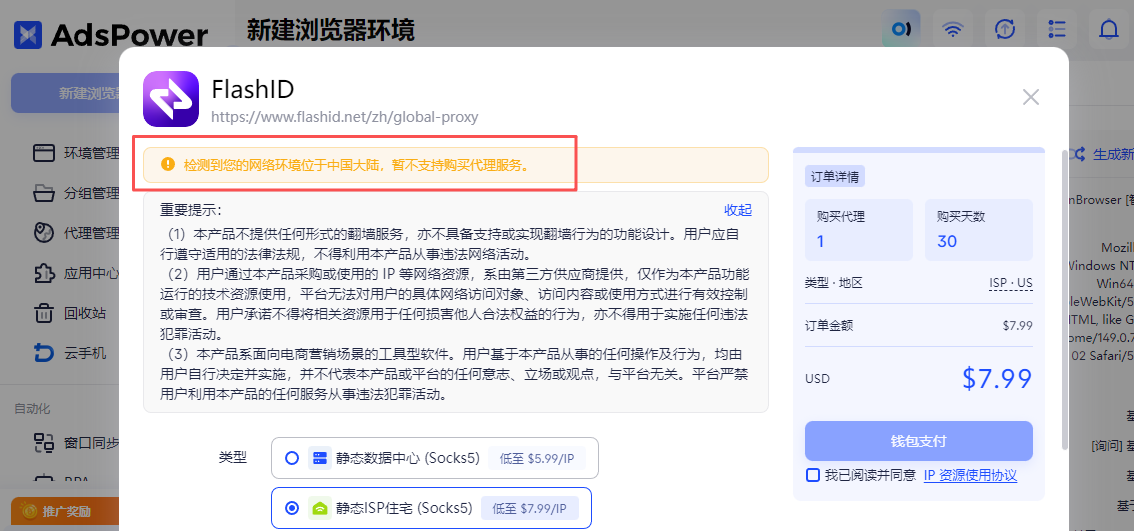1134x531 pixels.
Task: Open 云手机 in the sidebar menu
Action: [x=85, y=353]
